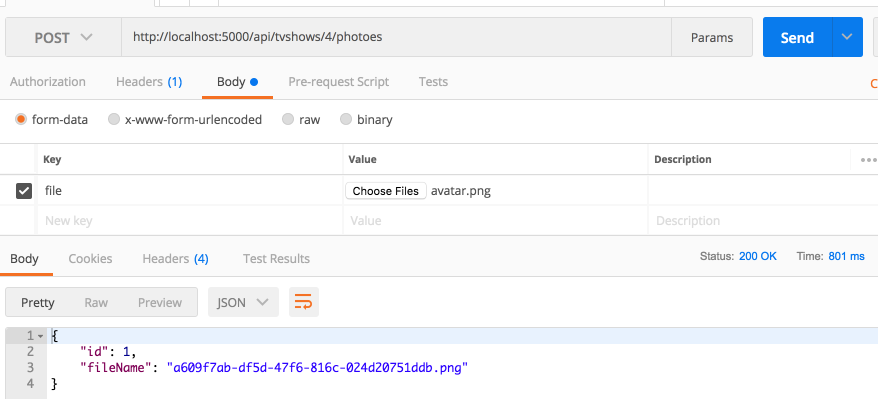The image size is (878, 399).
Task: Click the empty Value field in new row
Action: click(496, 220)
